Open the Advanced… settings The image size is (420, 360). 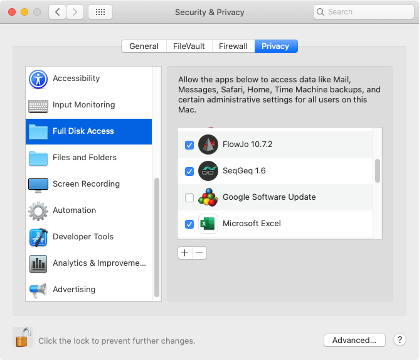354,340
